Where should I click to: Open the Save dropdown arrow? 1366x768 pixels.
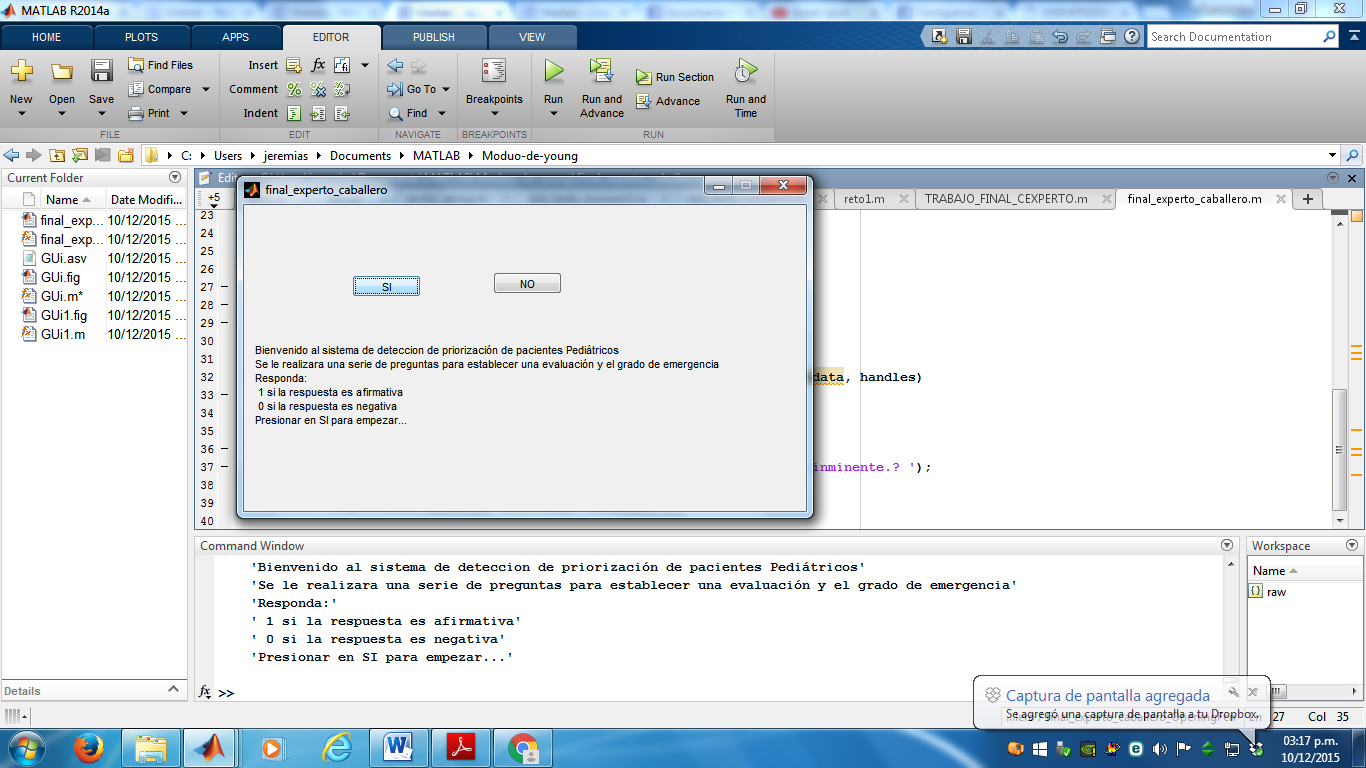point(101,113)
